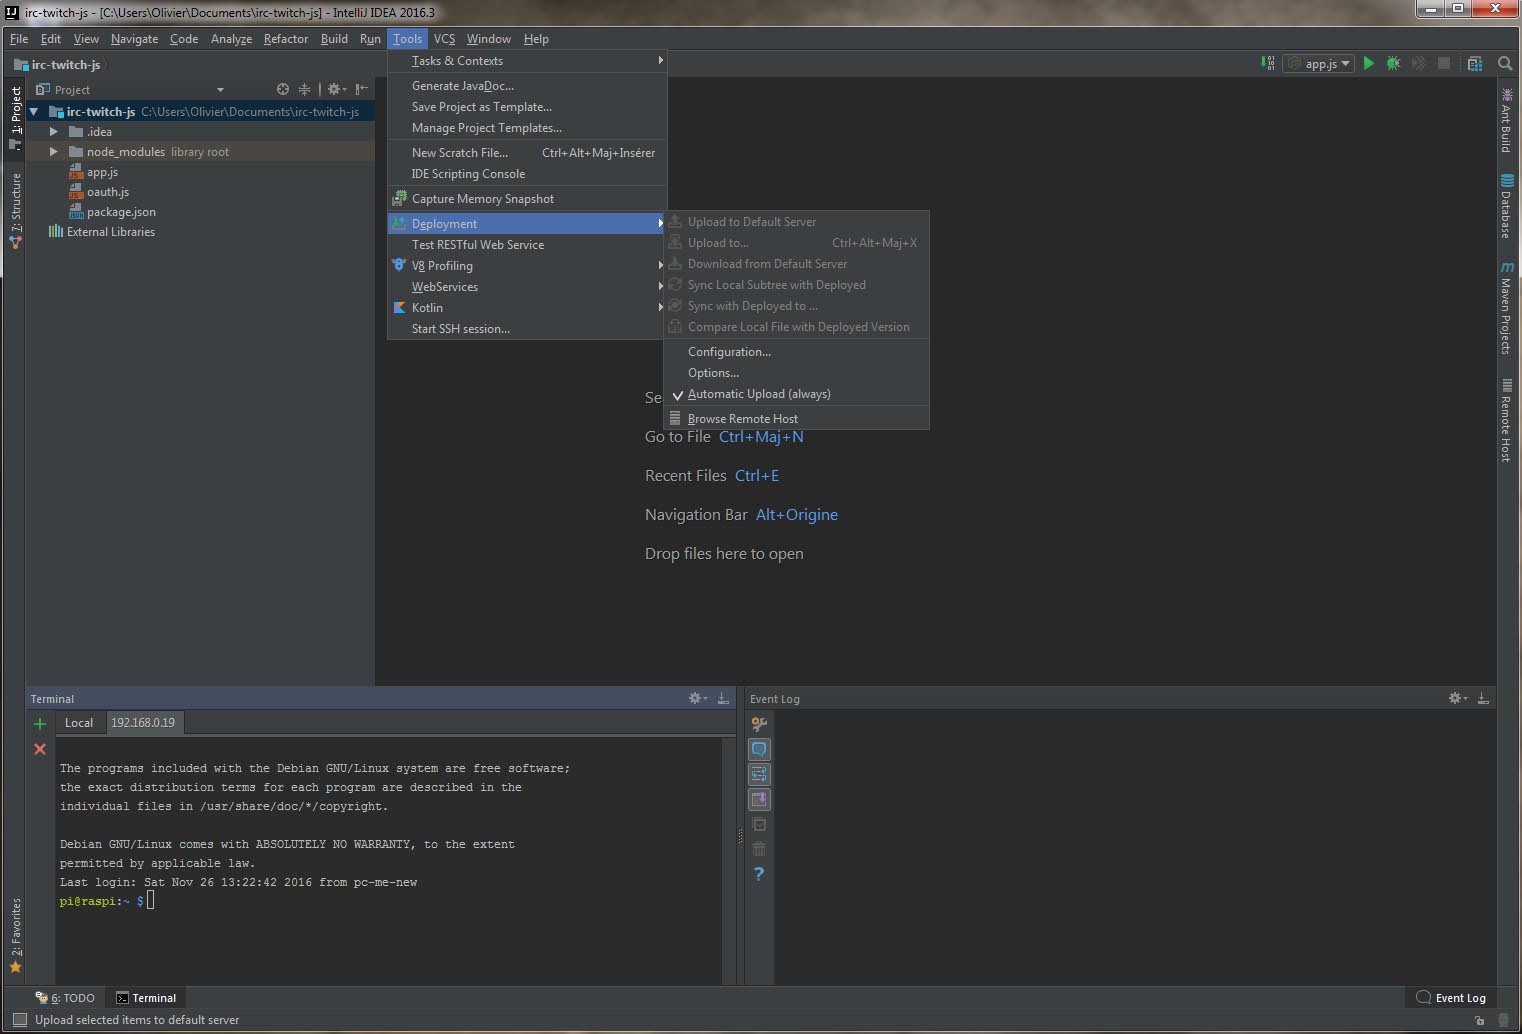Click the terminal vertical scrollbar
This screenshot has width=1522, height=1034.
click(729, 860)
